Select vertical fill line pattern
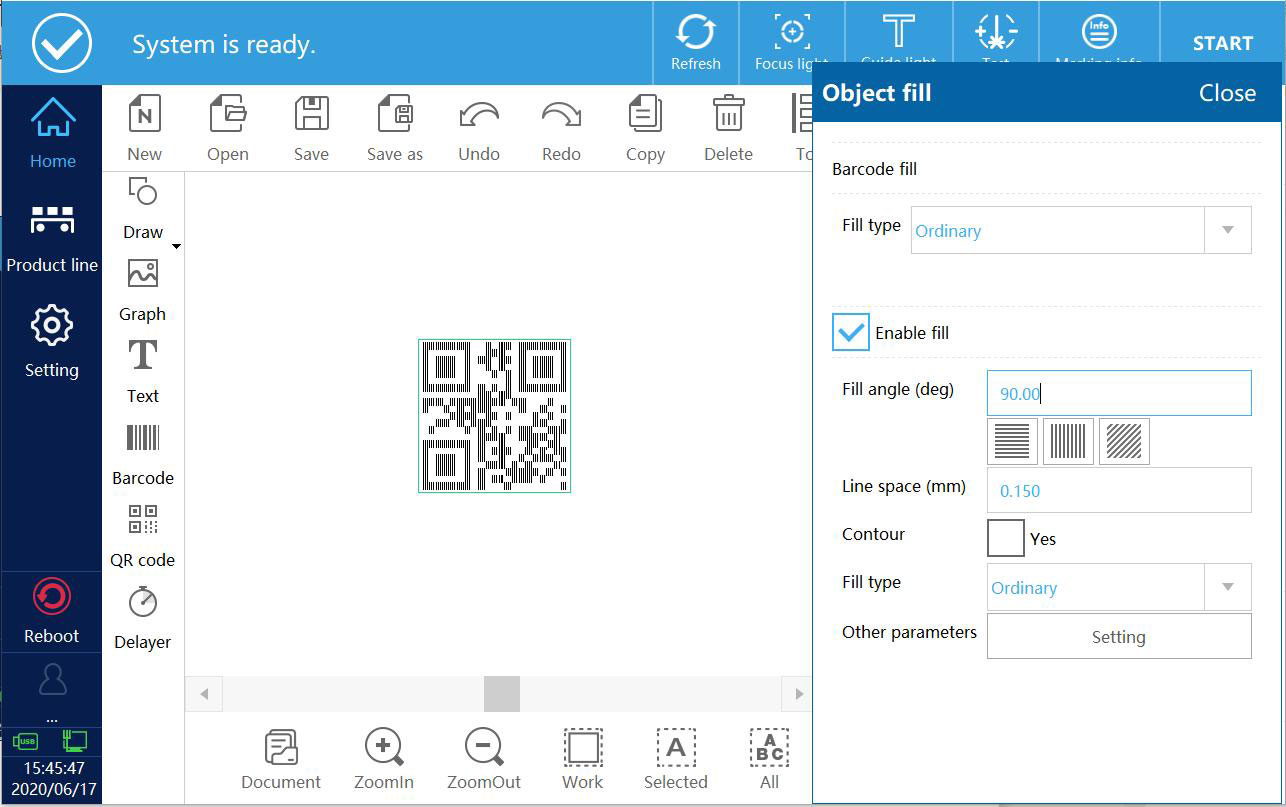Image resolution: width=1286 pixels, height=807 pixels. pos(1068,441)
